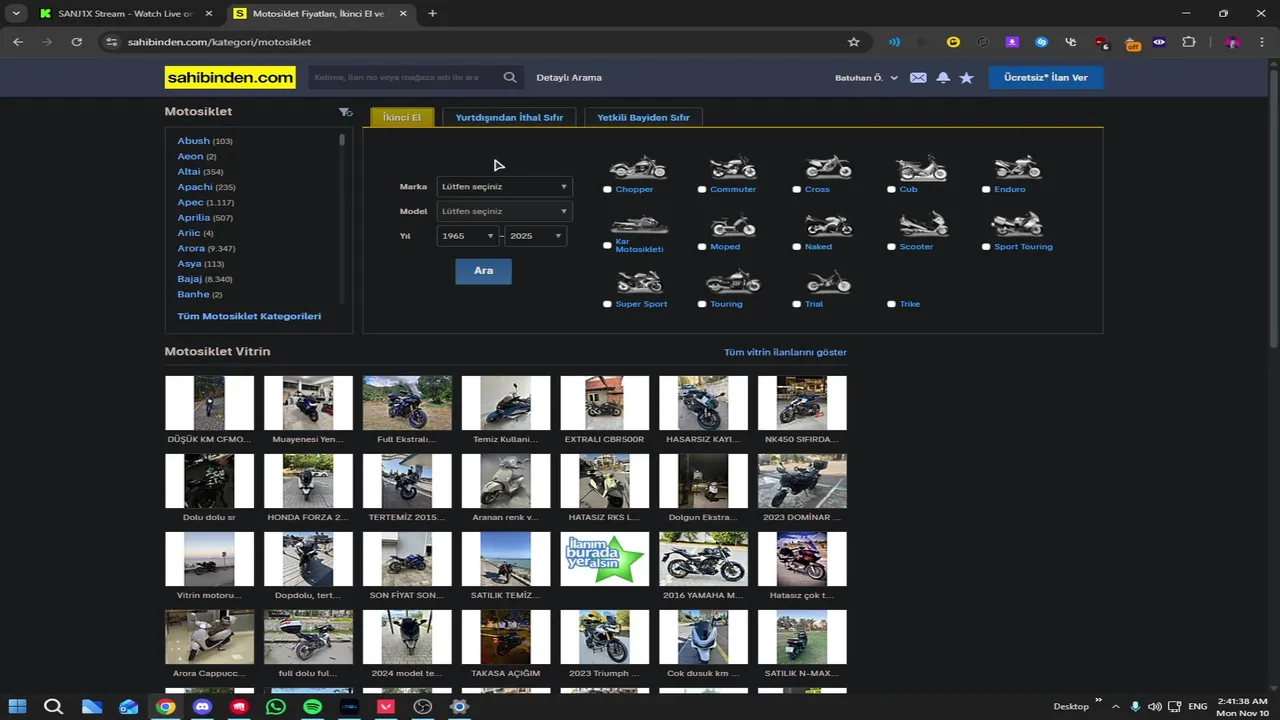Click the eye extension icon
The width and height of the screenshot is (1280, 720).
(1159, 42)
